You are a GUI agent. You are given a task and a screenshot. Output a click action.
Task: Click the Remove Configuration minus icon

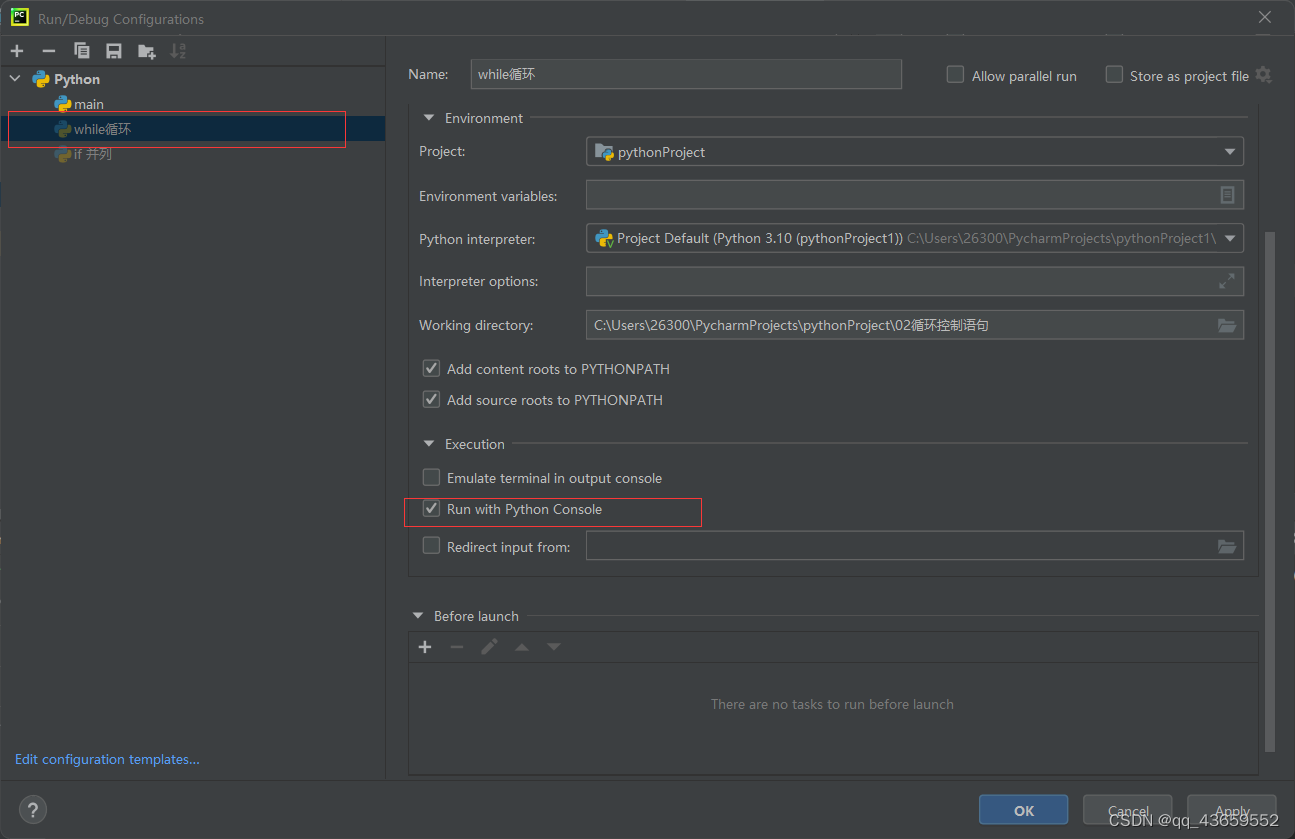click(48, 51)
